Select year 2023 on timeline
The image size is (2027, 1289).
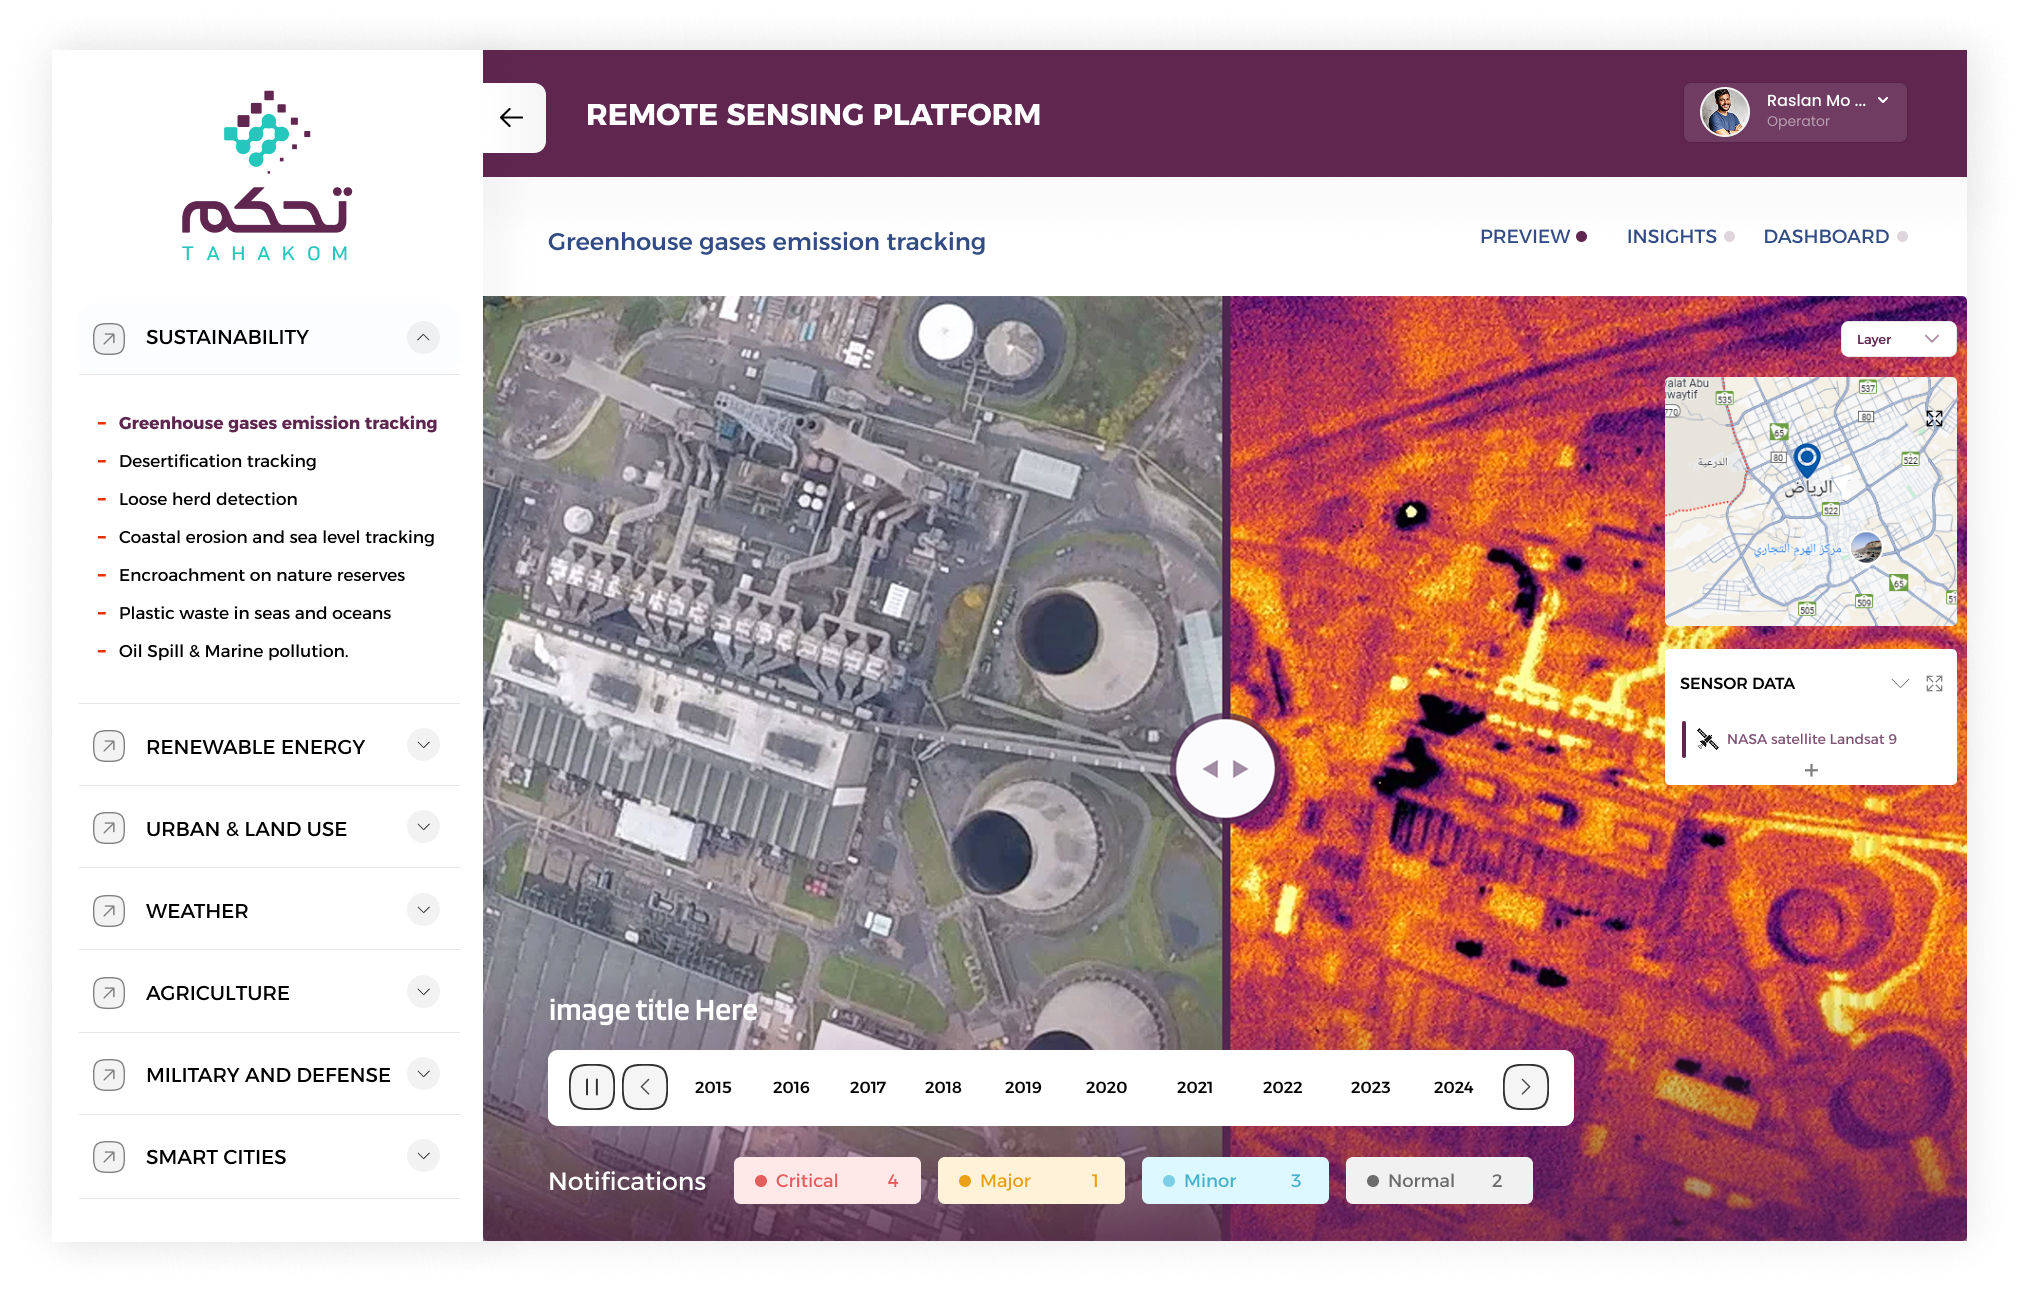tap(1370, 1087)
